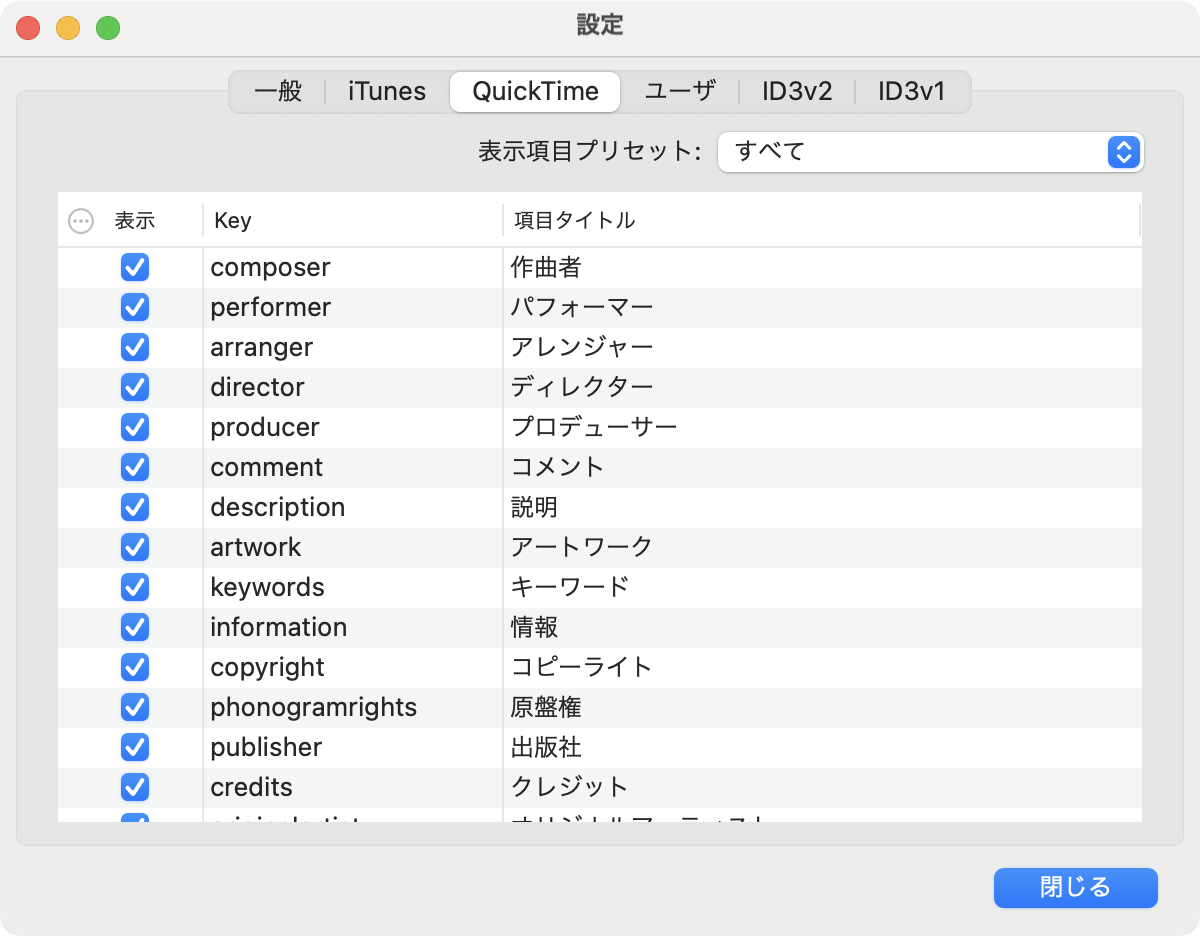Screen dimensions: 1200x936
Task: Toggle the credits display checkbox
Action: click(135, 787)
